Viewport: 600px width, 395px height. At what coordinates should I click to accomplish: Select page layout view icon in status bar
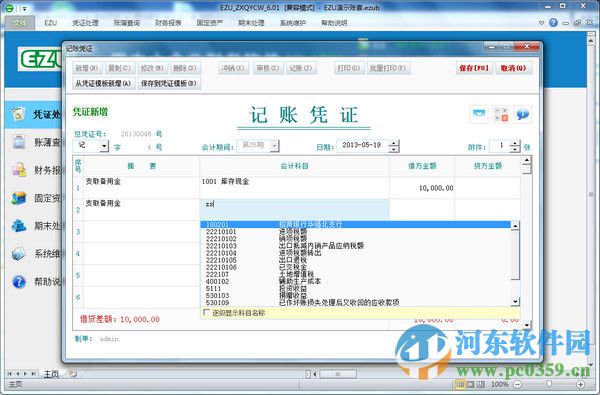(471, 384)
